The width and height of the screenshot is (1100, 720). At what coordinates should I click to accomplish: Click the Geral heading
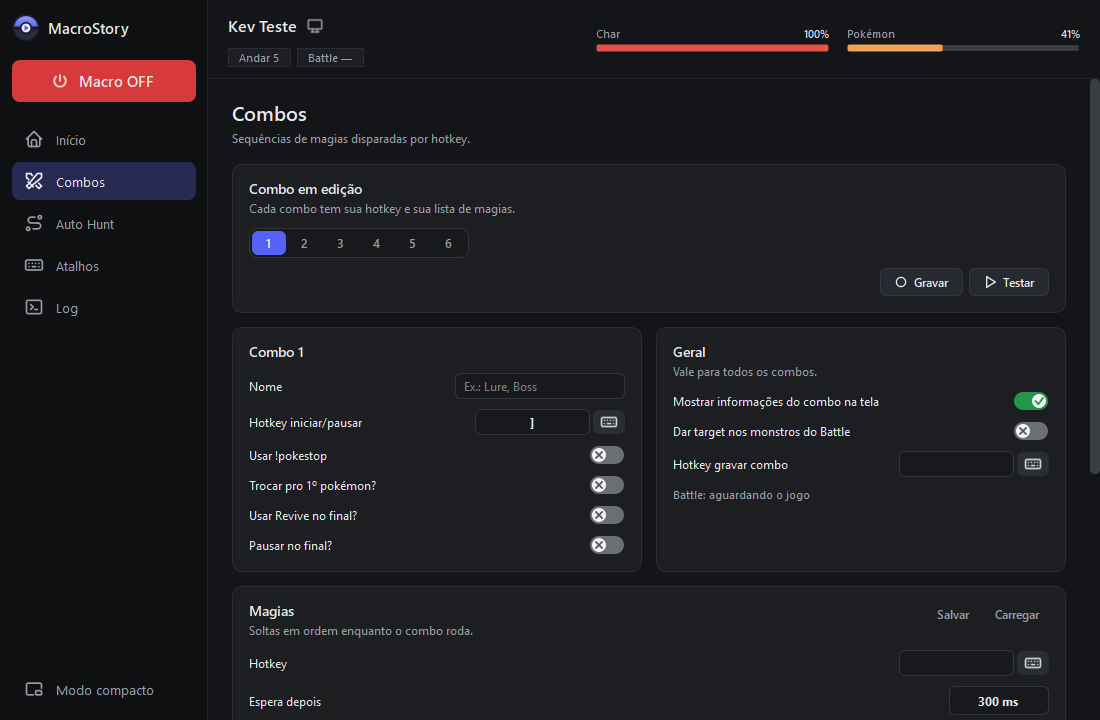[x=689, y=352]
